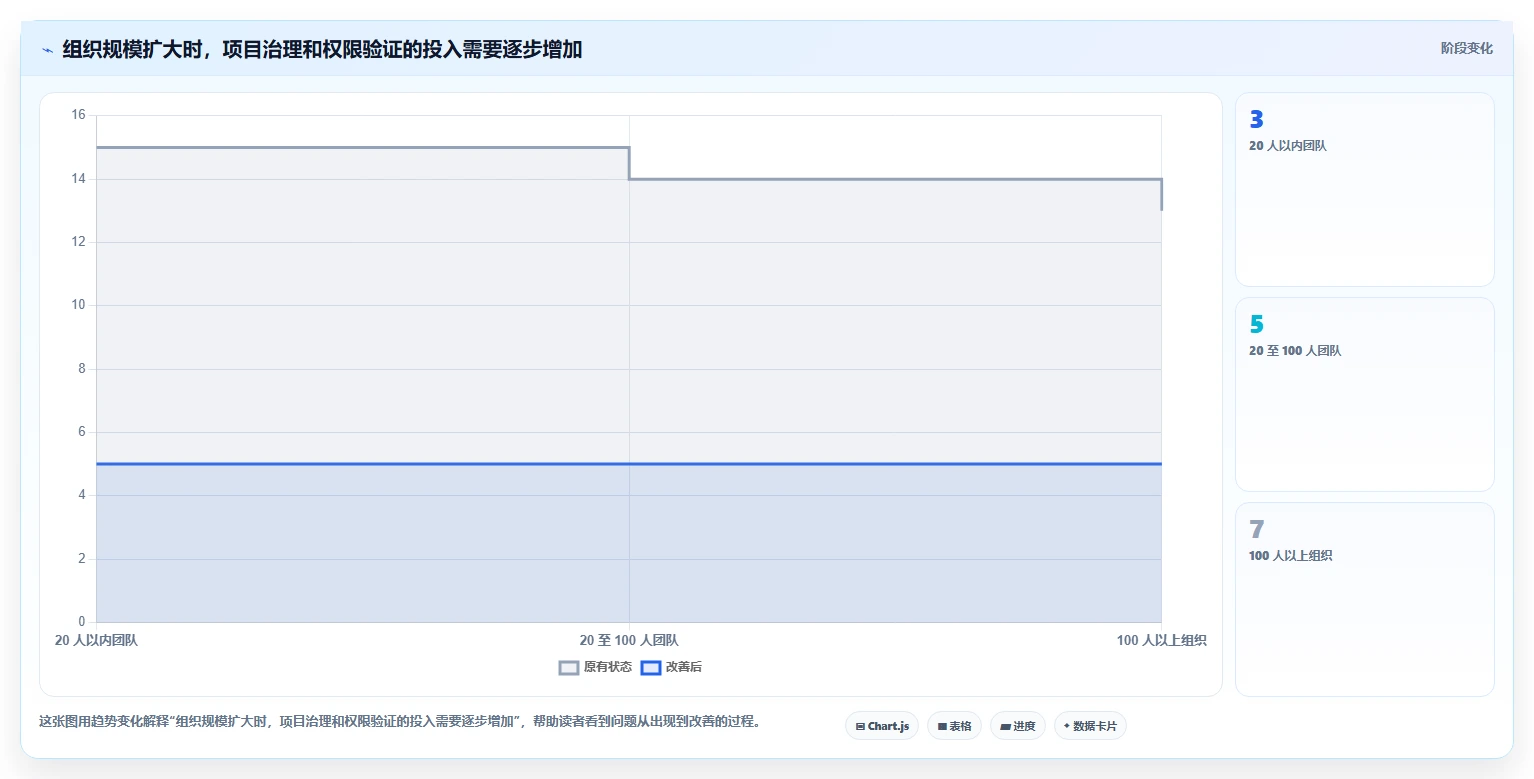Click the y-axis value 6
Viewport: 1534px width, 779px height.
click(x=82, y=432)
